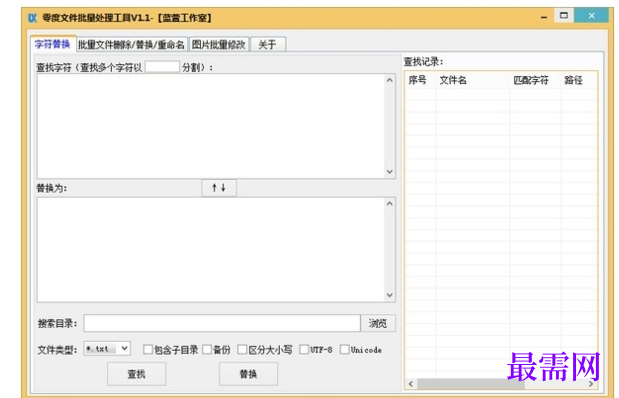This screenshot has height=398, width=619.
Task: Close the 零度文件批量处理工具 window
Action: tap(591, 16)
